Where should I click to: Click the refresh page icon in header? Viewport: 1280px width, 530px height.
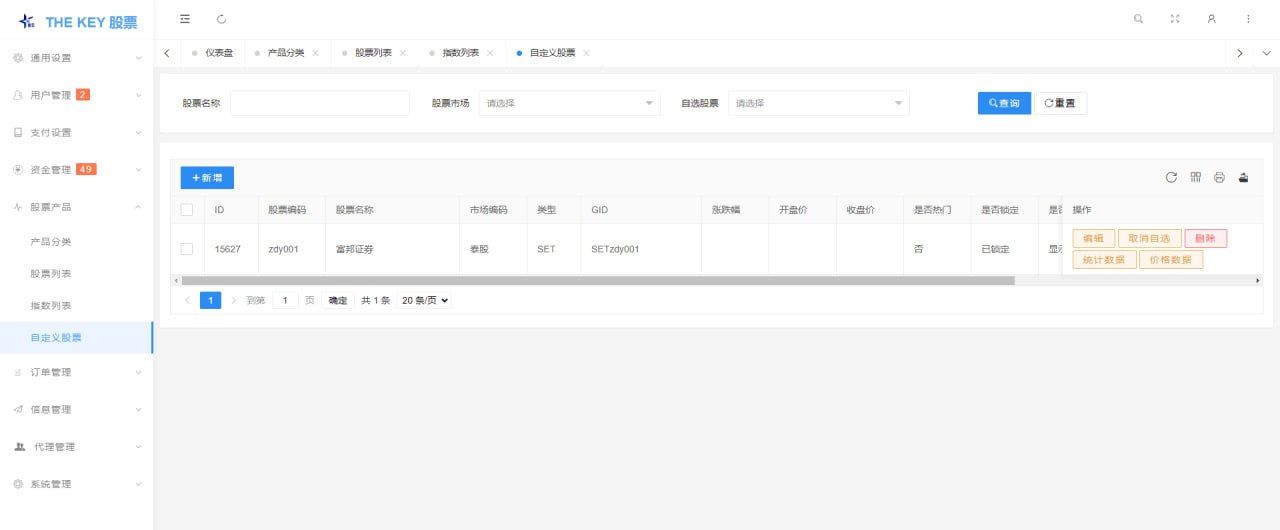[x=221, y=19]
